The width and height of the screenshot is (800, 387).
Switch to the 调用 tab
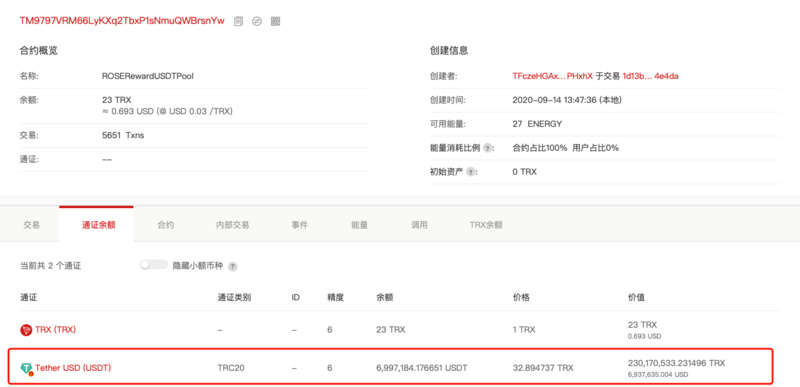click(x=419, y=225)
